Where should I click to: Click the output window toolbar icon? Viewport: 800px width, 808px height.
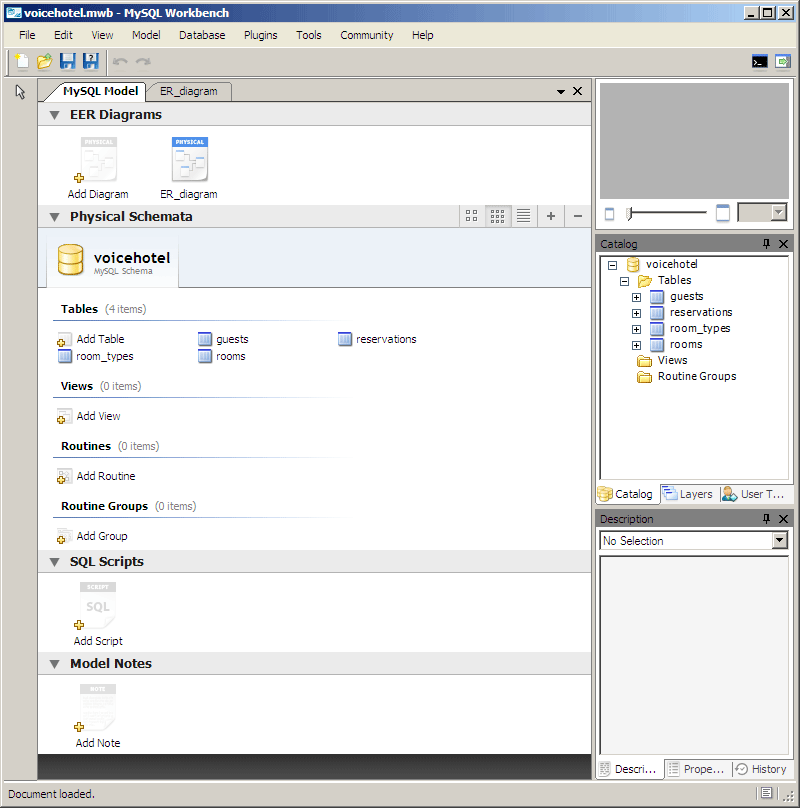click(x=782, y=62)
